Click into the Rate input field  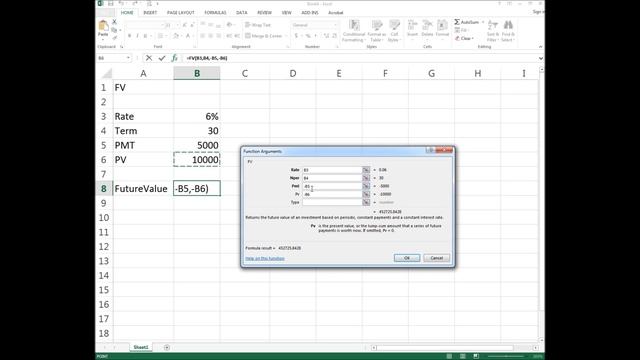[332, 170]
